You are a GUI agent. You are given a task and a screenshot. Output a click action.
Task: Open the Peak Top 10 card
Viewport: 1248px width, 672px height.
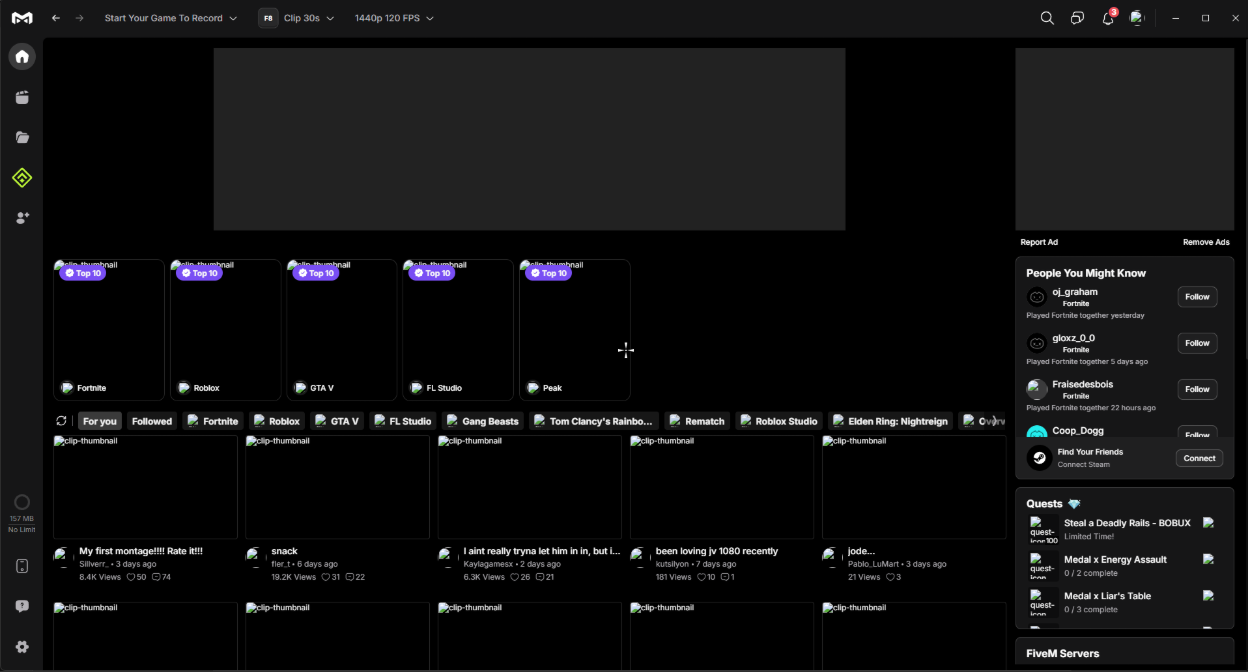click(x=575, y=330)
